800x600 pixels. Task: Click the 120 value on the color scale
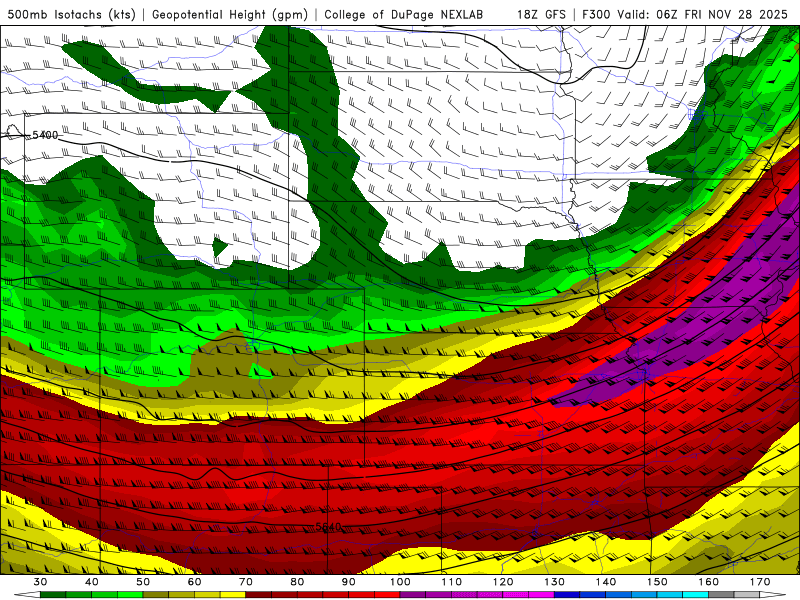(503, 582)
